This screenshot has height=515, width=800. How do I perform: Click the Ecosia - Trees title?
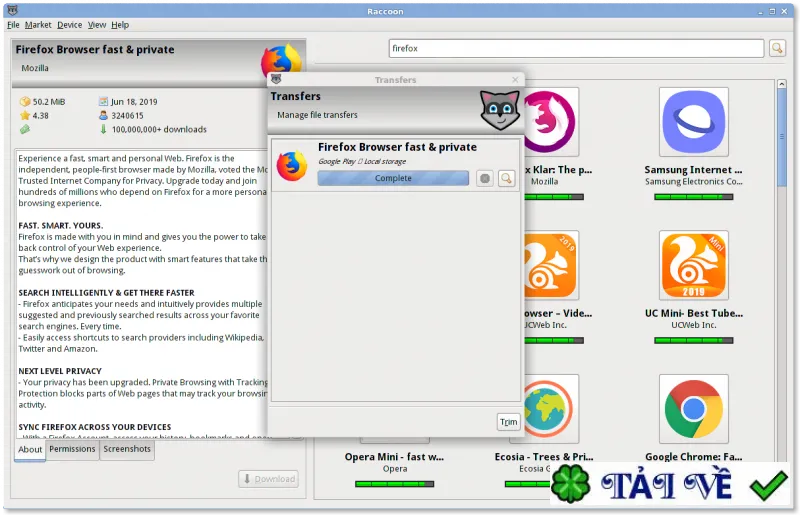pyautogui.click(x=543, y=457)
